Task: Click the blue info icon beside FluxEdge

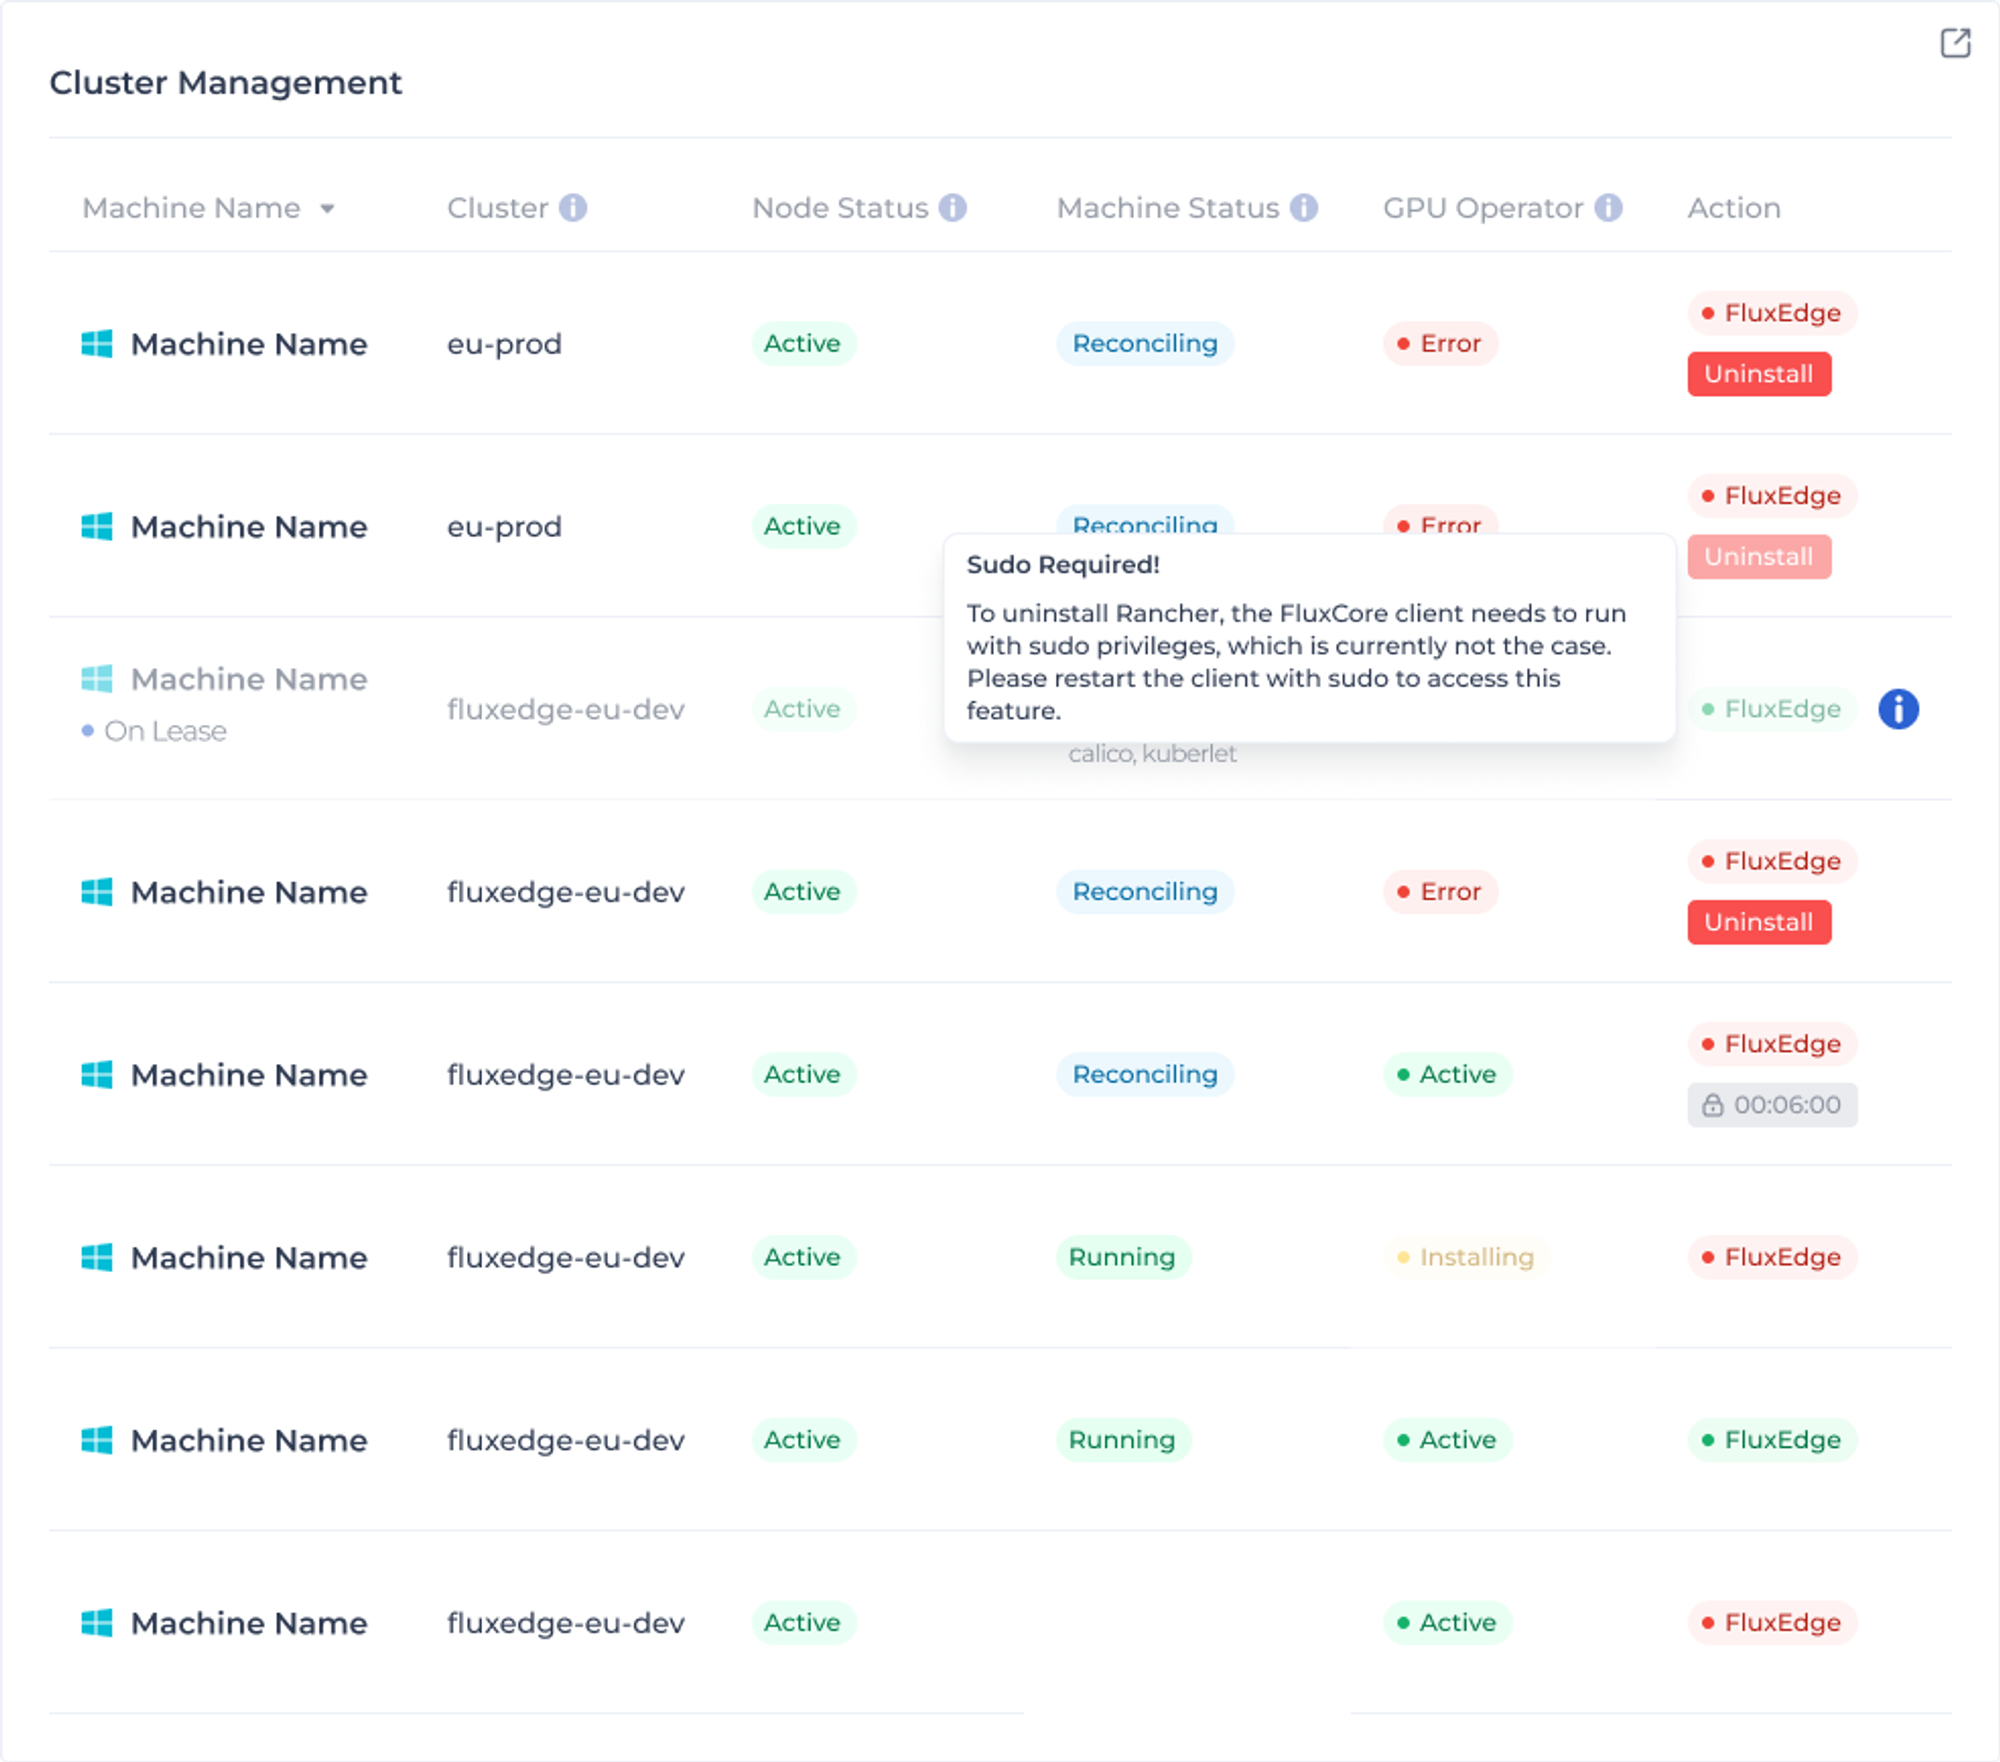Action: [x=1898, y=709]
